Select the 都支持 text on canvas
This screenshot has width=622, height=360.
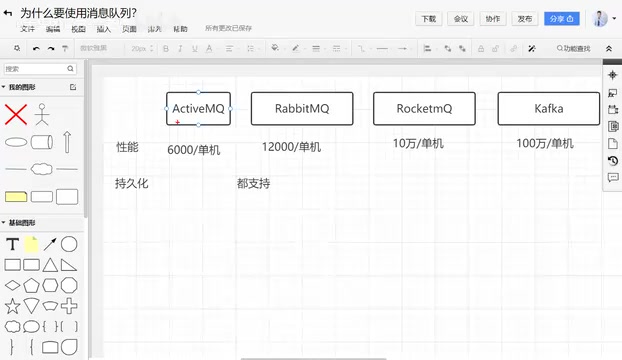coord(253,184)
